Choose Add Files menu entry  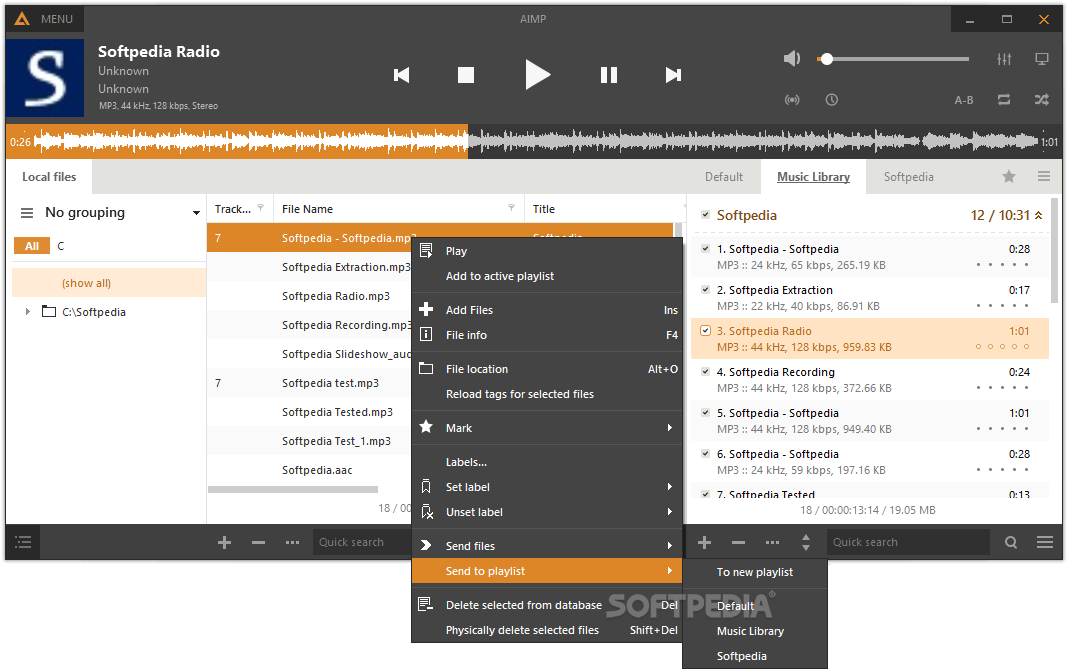point(547,310)
